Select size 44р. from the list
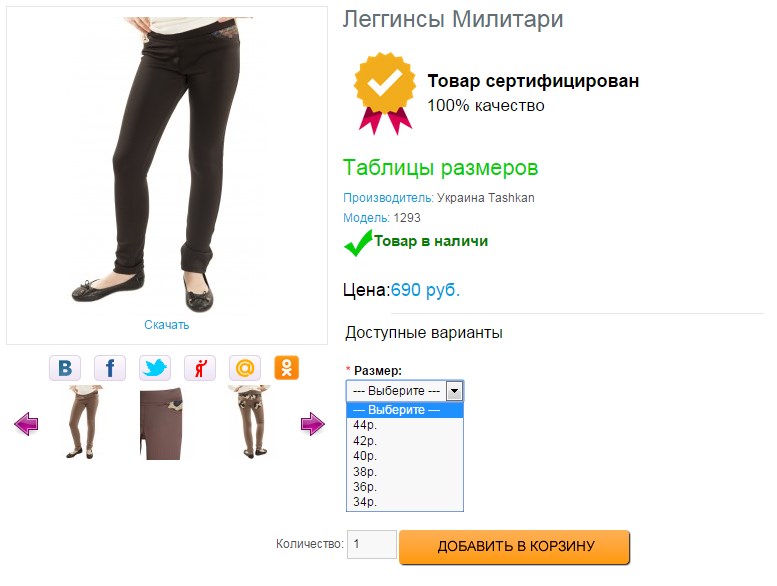The image size is (777, 586). 364,425
